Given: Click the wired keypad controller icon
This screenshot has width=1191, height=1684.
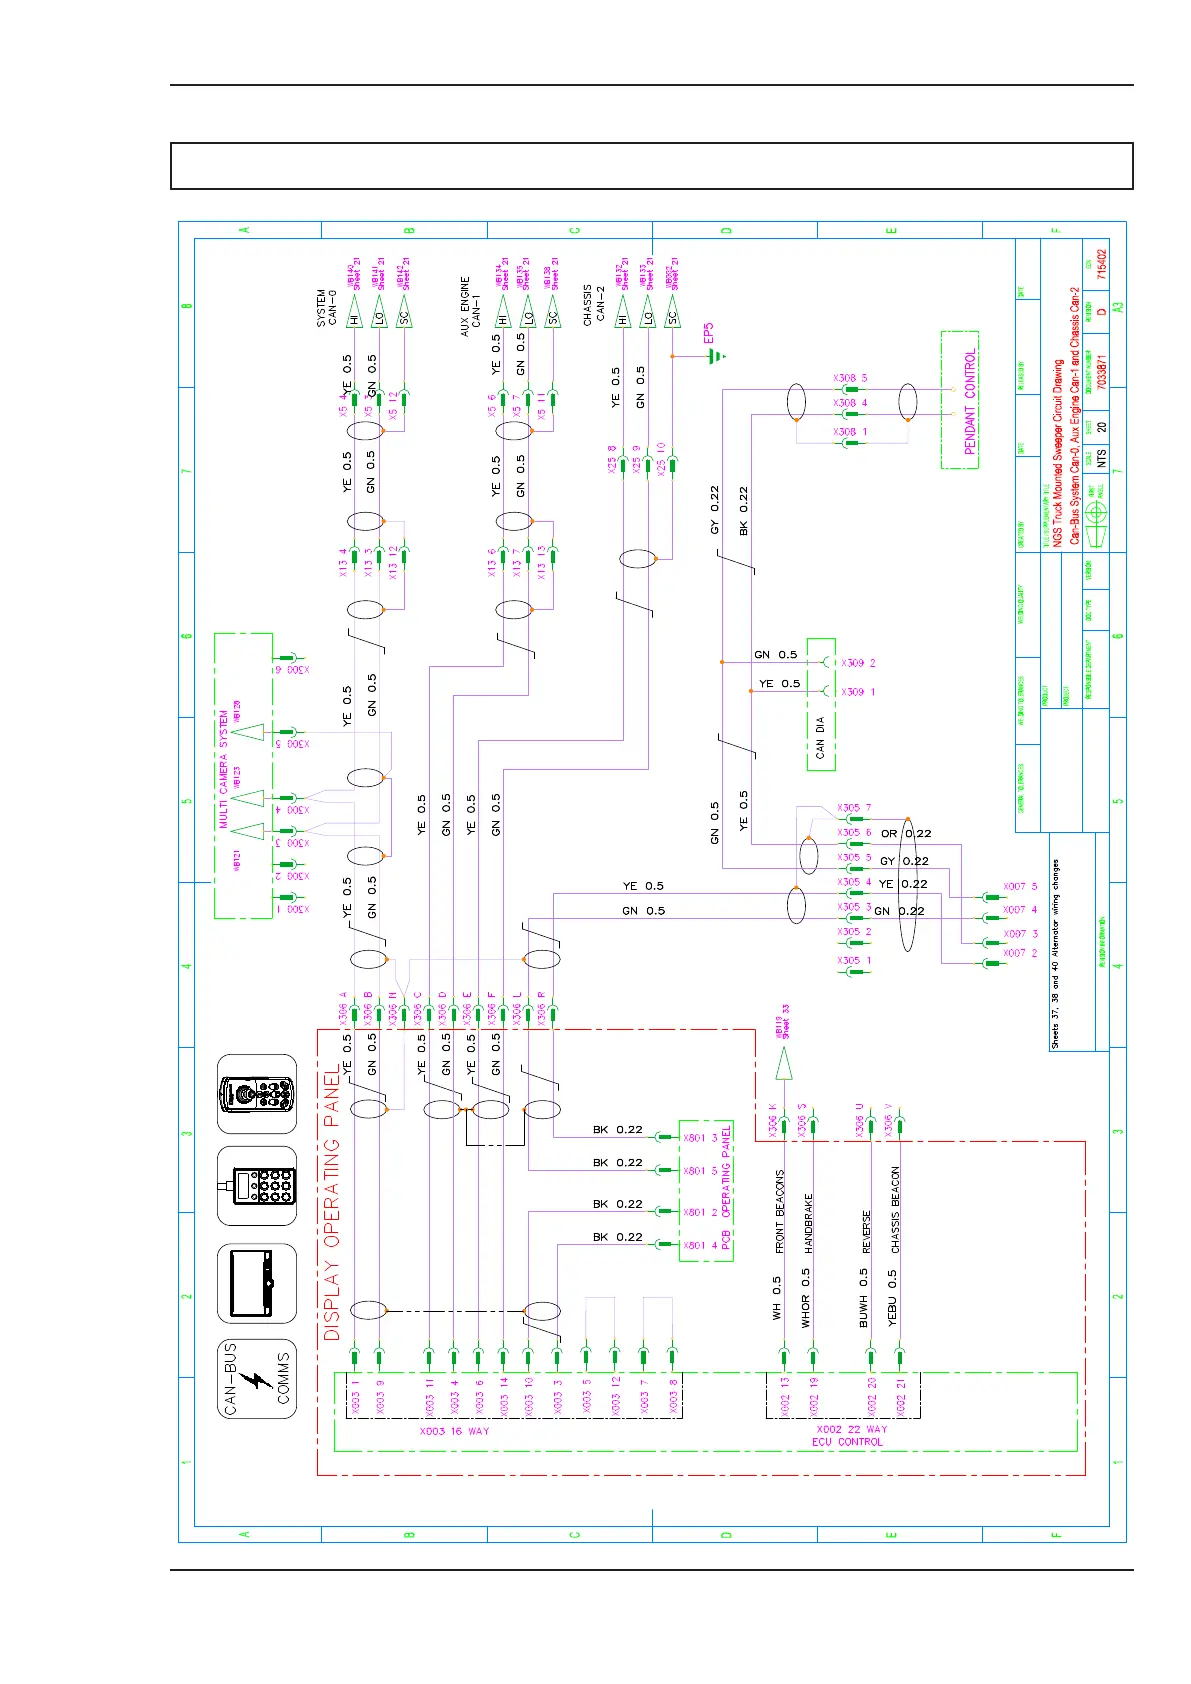Looking at the screenshot, I should (x=257, y=1187).
